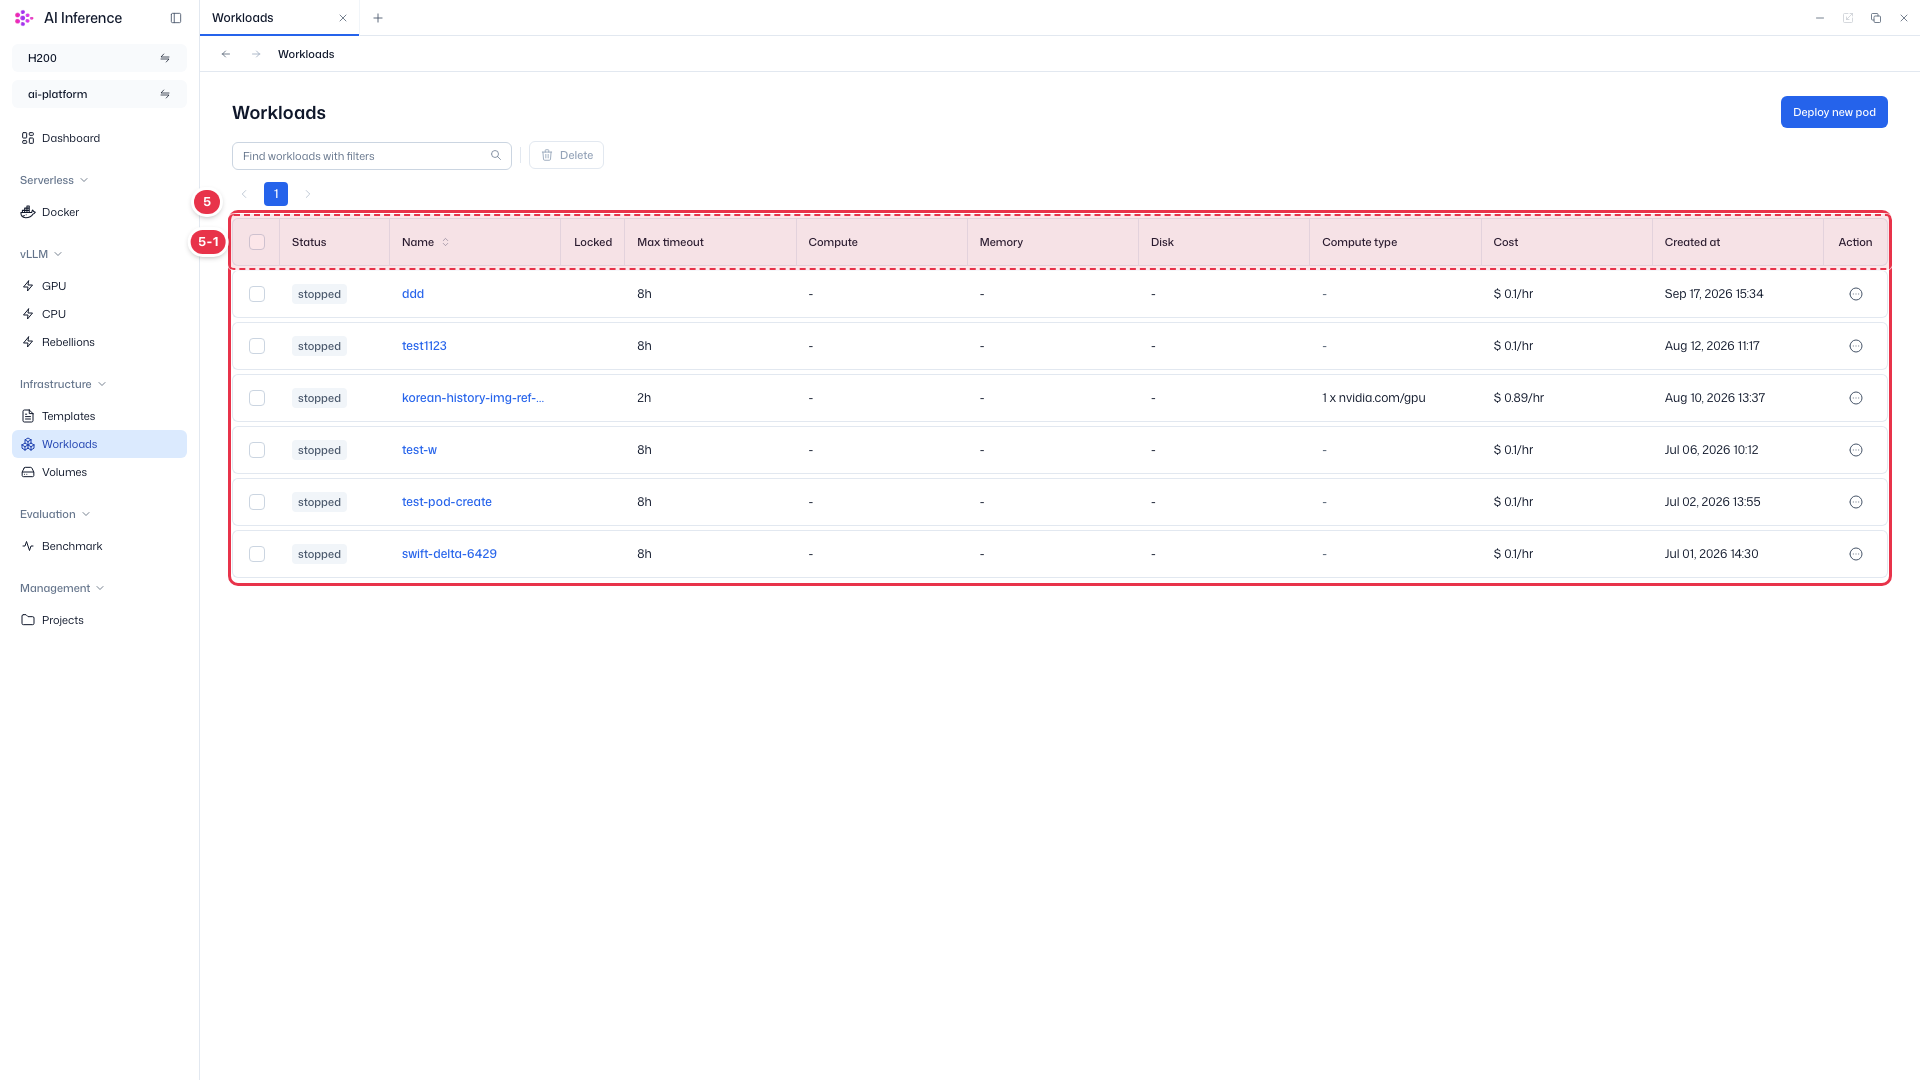Add a new tab with plus icon
Image resolution: width=1920 pixels, height=1080 pixels.
[378, 18]
